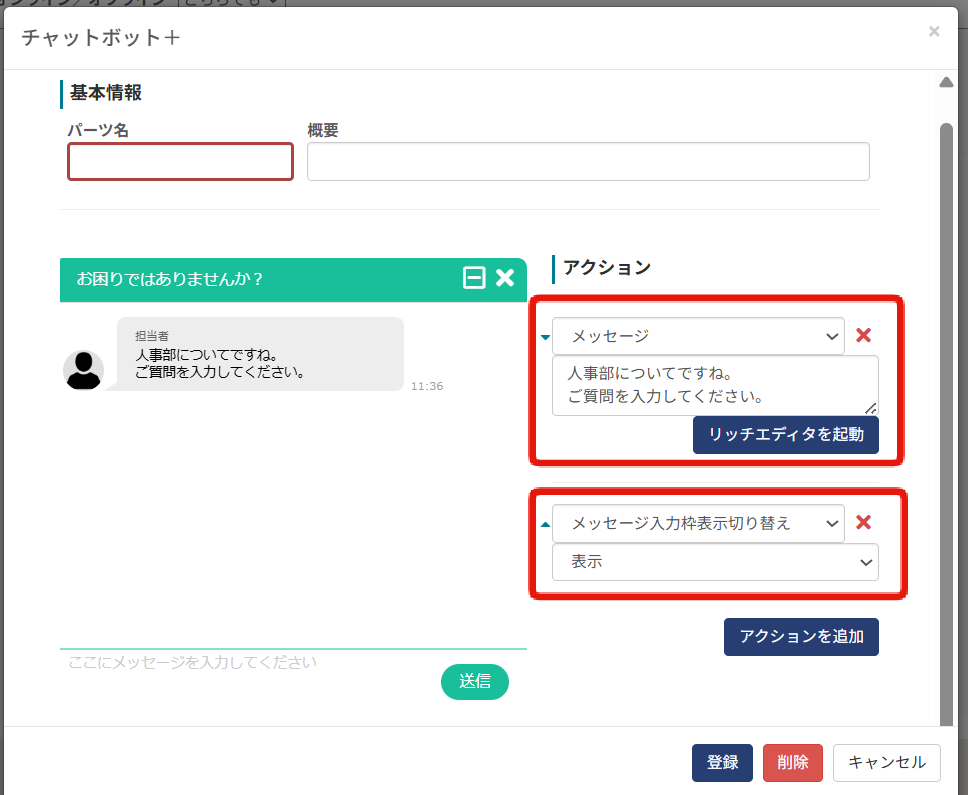Close the チャットボット+ dialog
The image size is (968, 795).
(x=934, y=31)
